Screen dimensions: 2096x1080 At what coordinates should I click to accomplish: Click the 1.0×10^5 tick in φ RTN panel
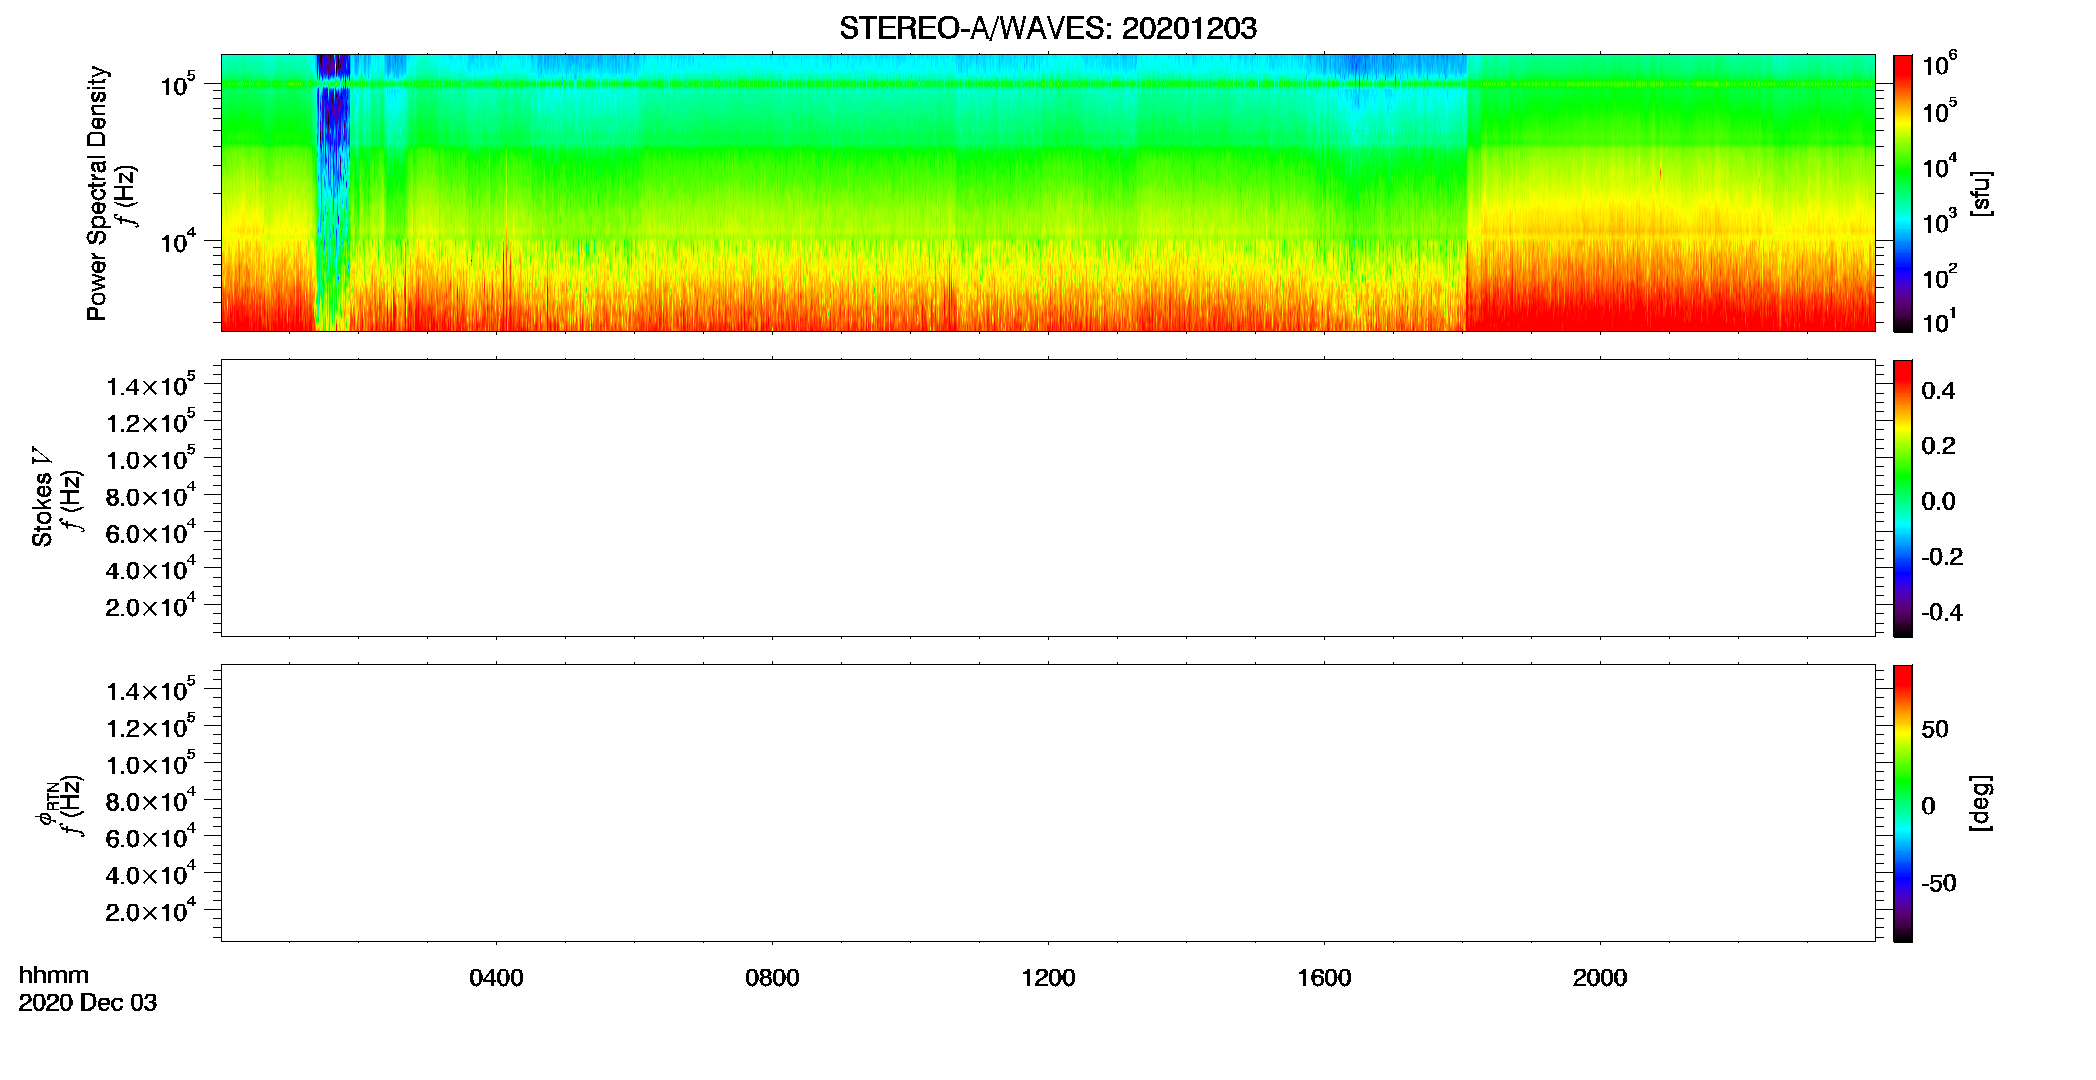(x=151, y=764)
